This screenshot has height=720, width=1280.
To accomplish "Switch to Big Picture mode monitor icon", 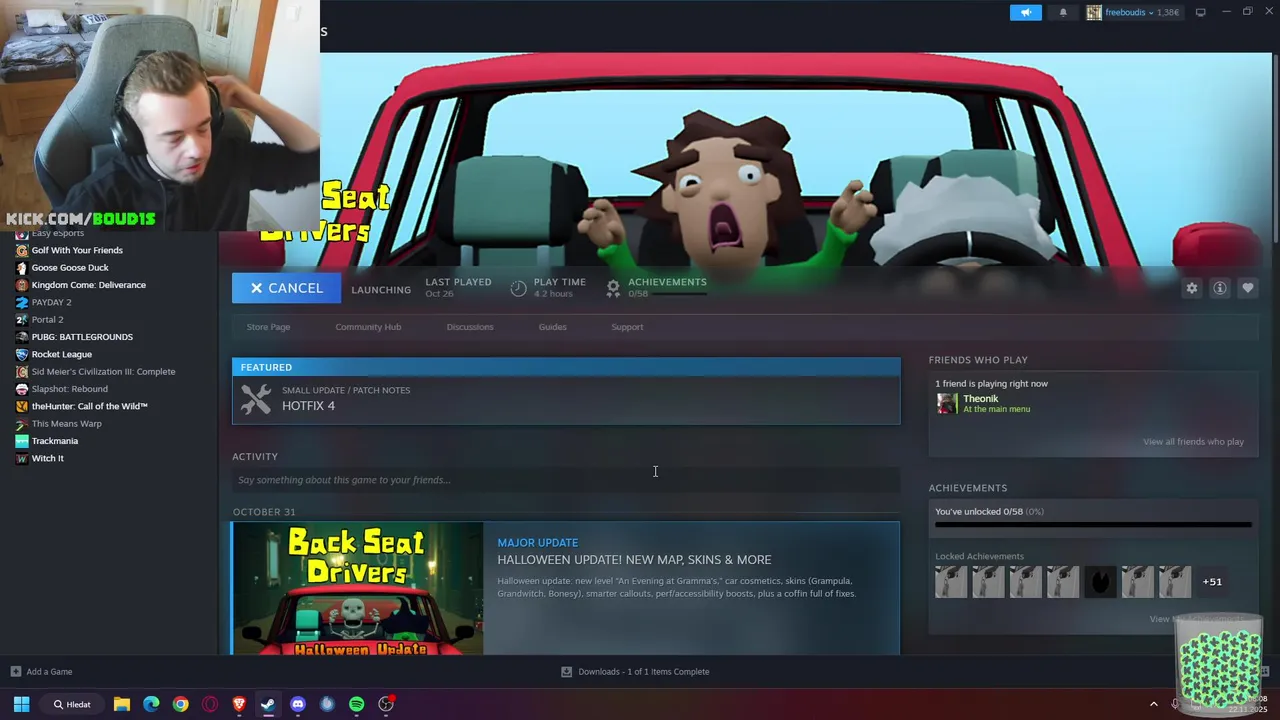I will pos(1201,12).
